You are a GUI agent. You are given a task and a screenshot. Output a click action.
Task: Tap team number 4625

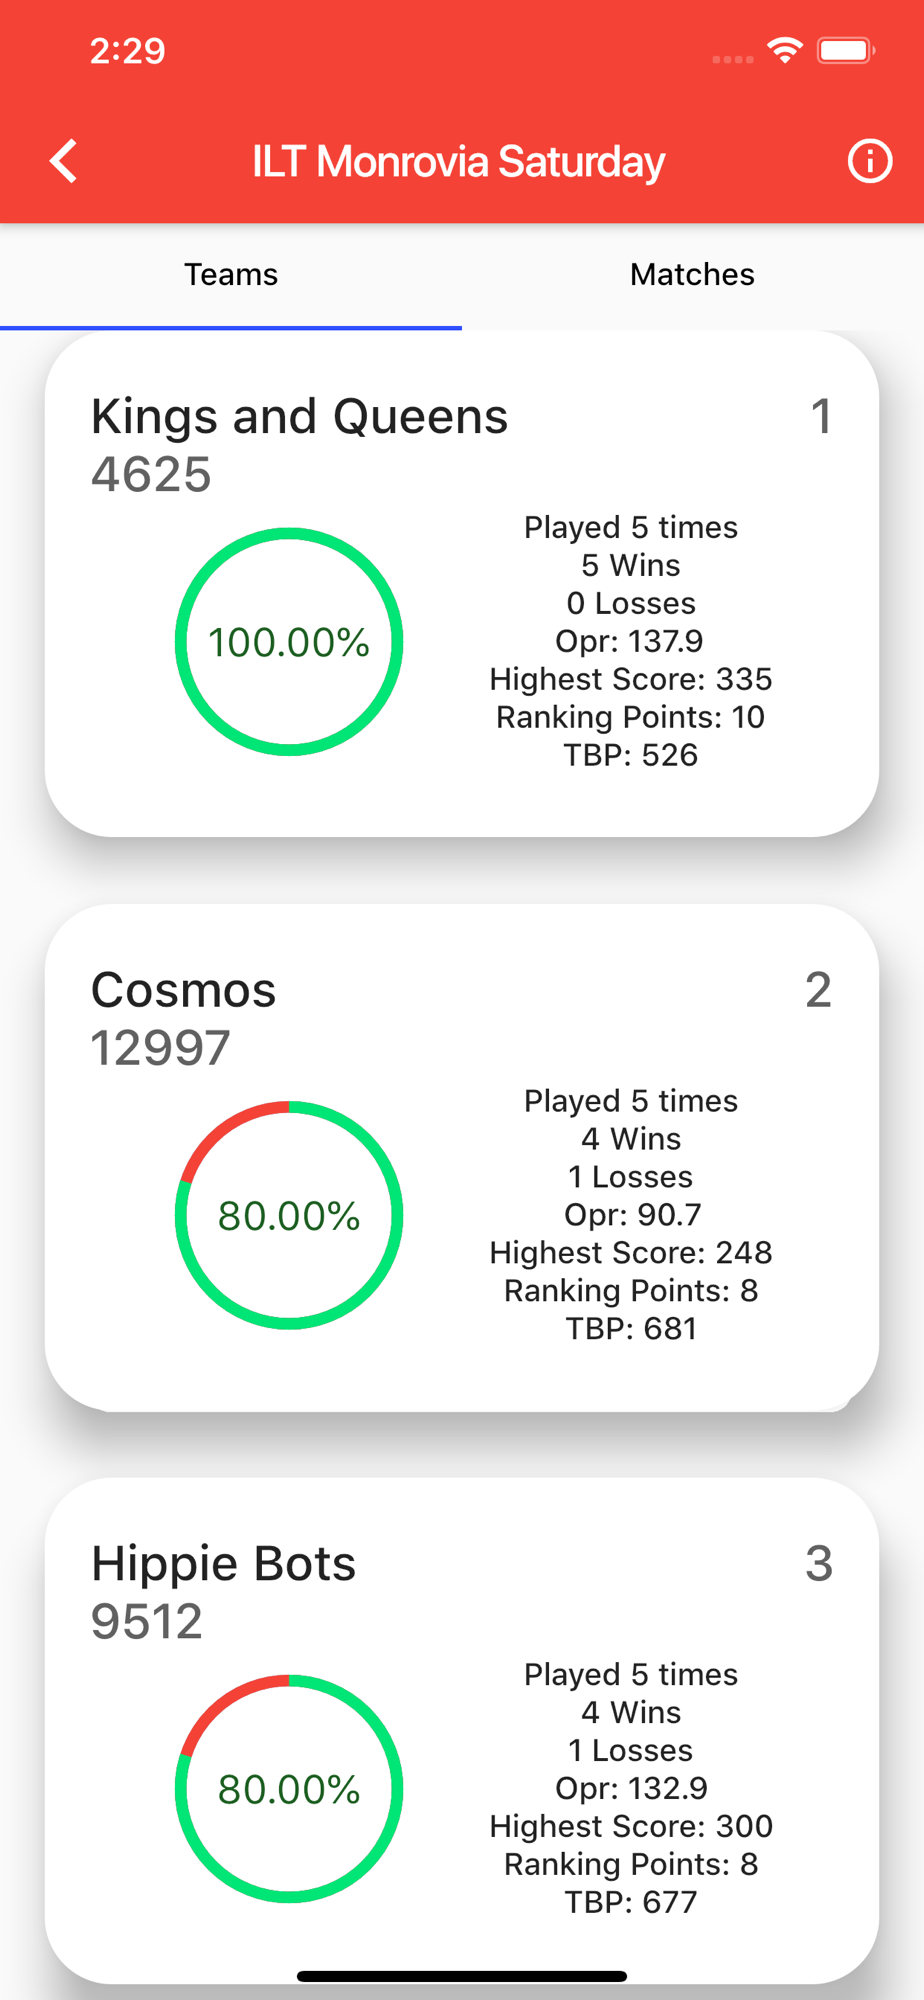pyautogui.click(x=151, y=474)
